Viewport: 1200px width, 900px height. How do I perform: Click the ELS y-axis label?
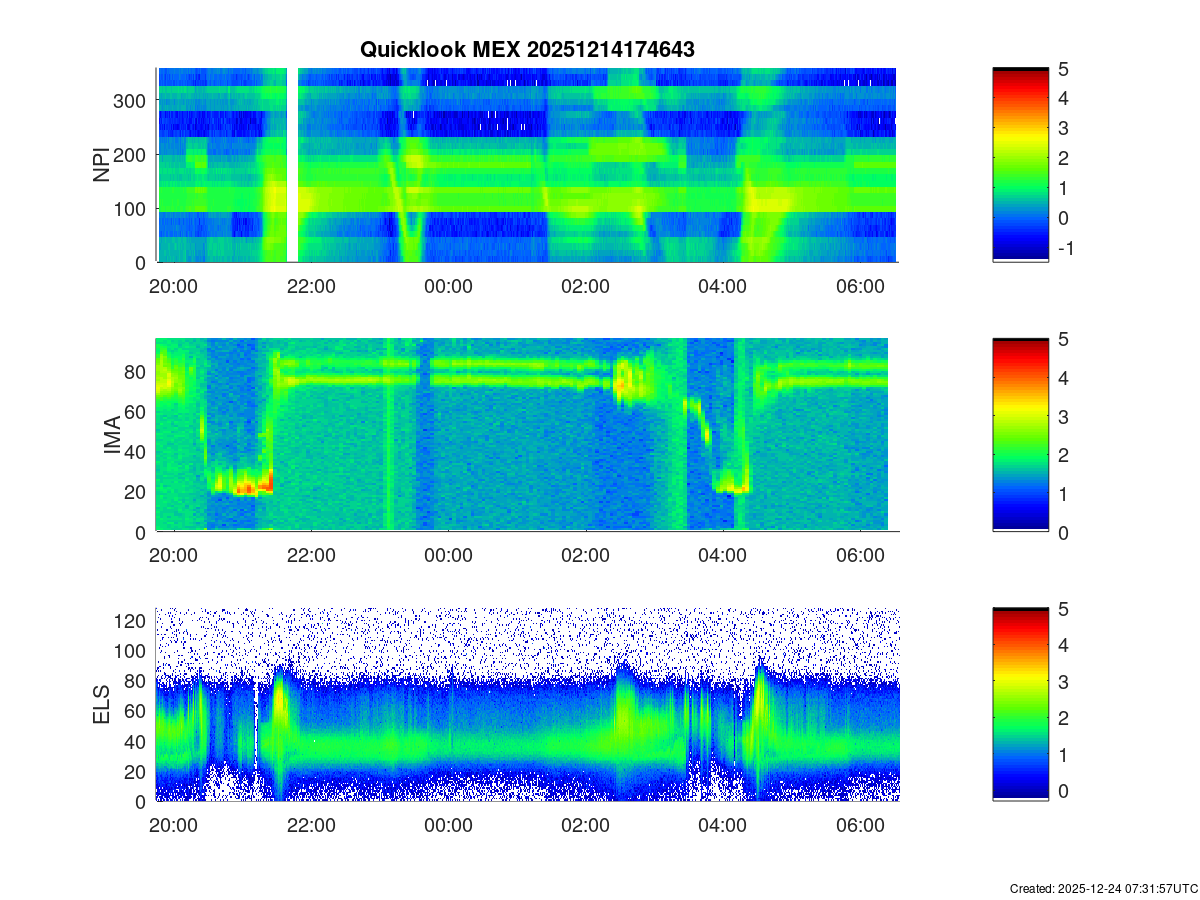pyautogui.click(x=102, y=705)
